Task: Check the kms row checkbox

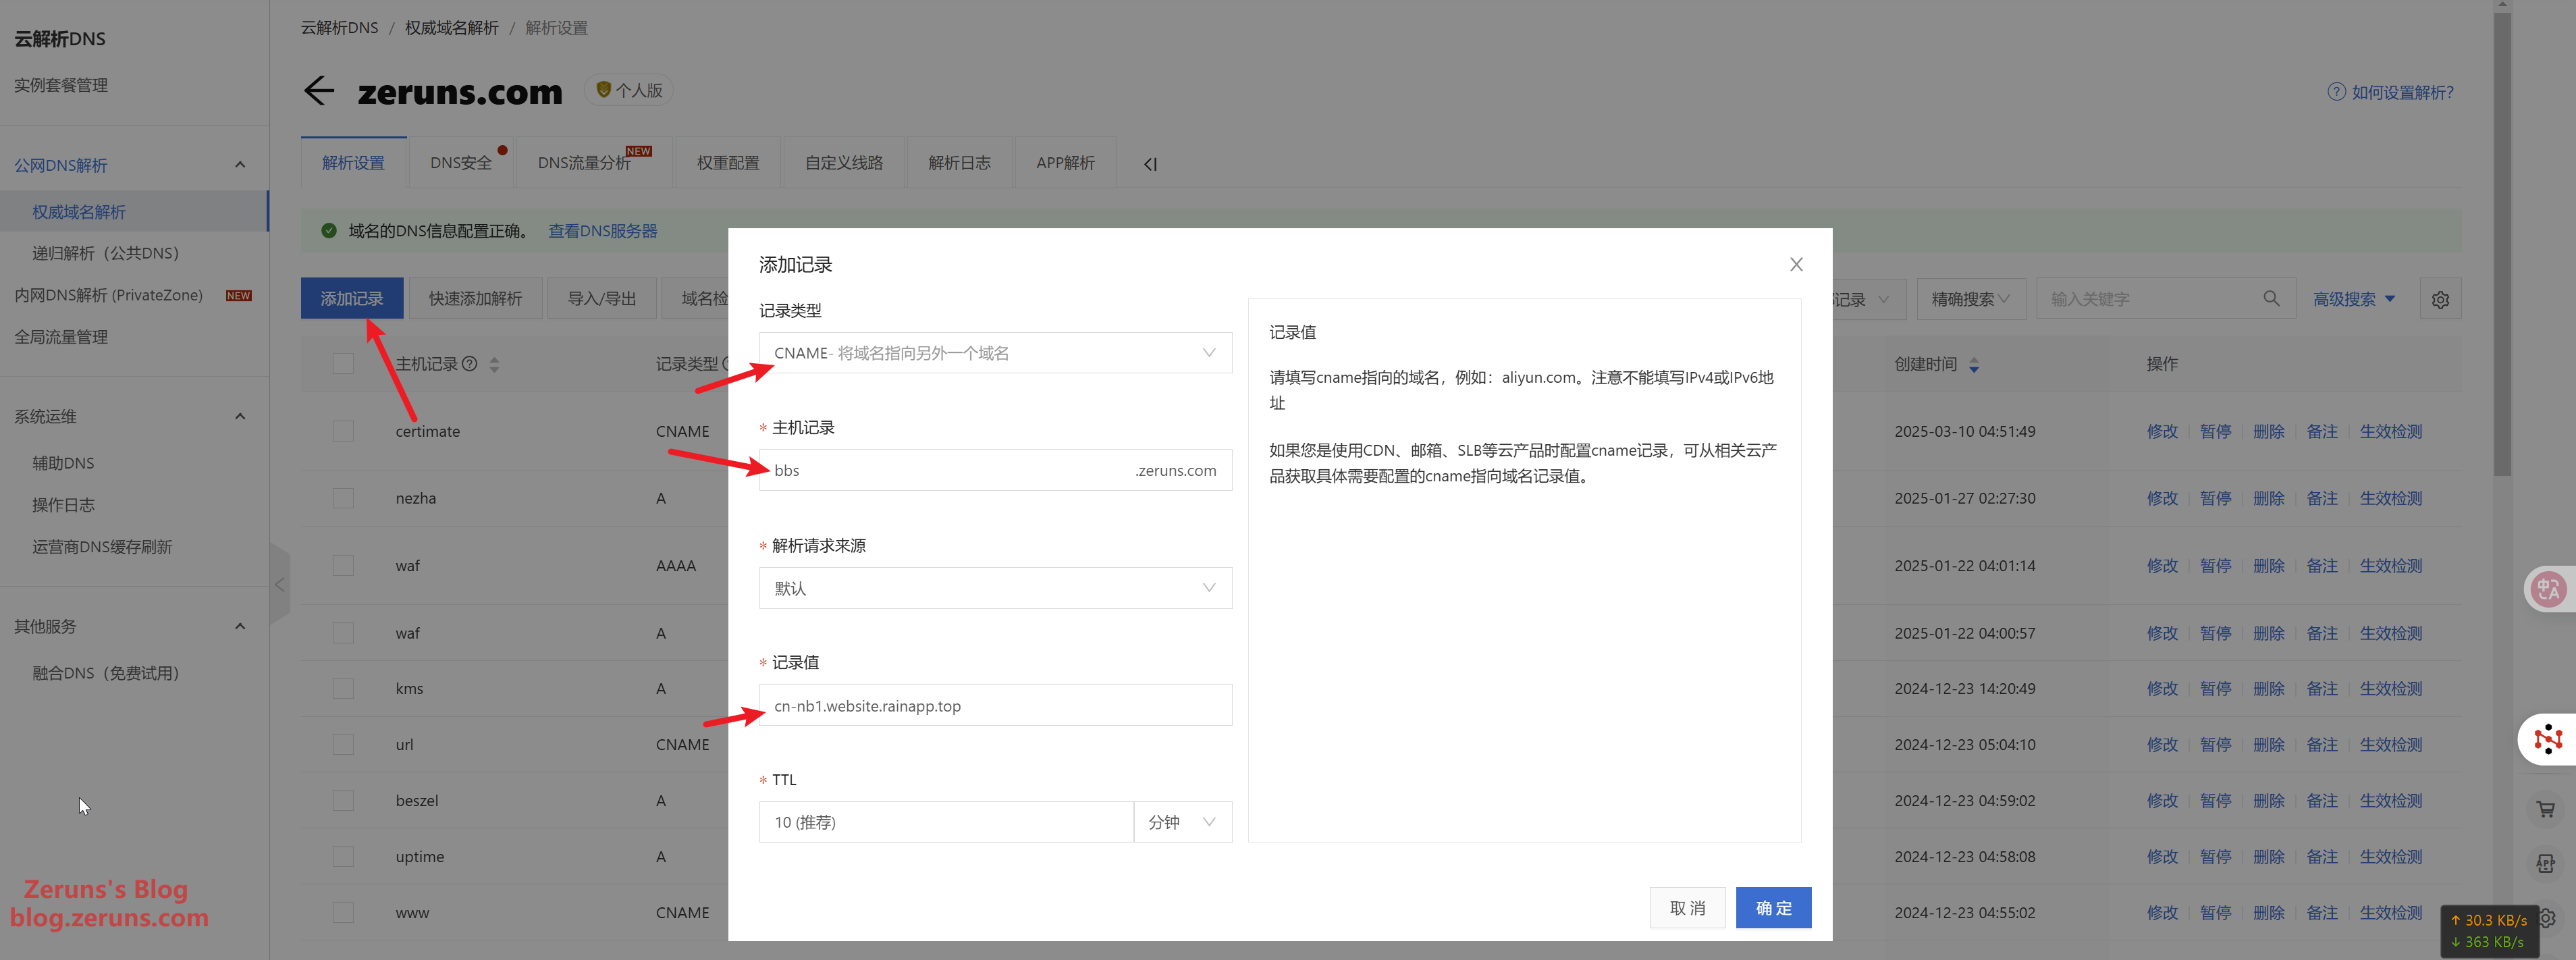Action: (343, 688)
